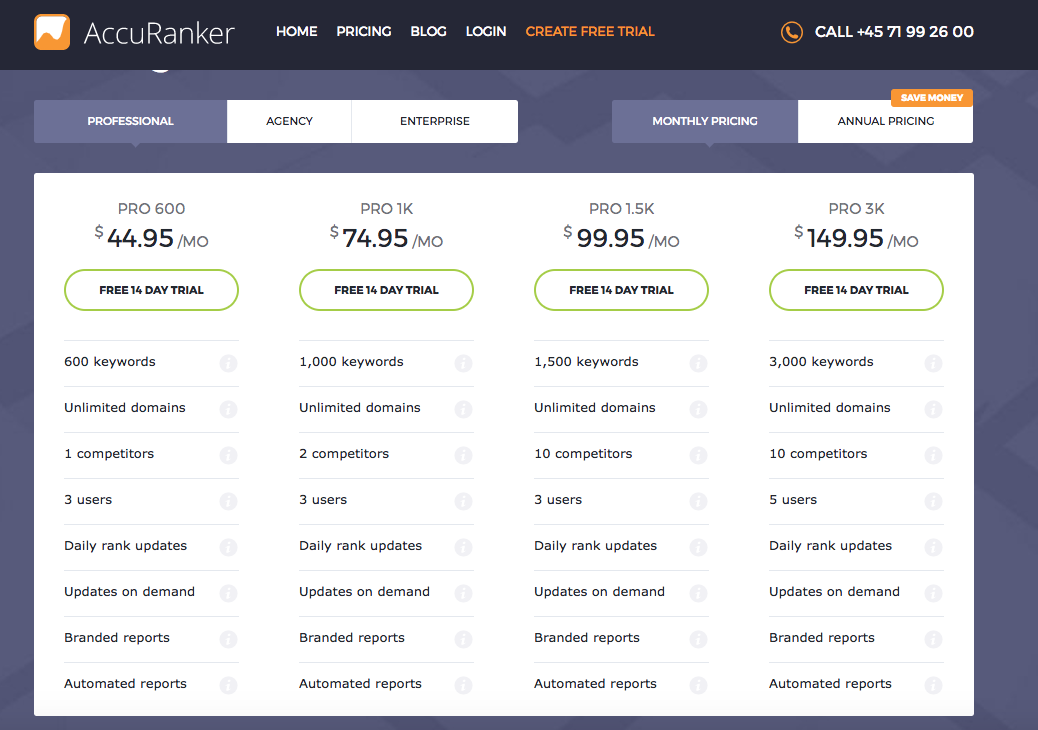1038x730 pixels.
Task: Start free 14 day trial for Pro 600
Action: [x=151, y=290]
